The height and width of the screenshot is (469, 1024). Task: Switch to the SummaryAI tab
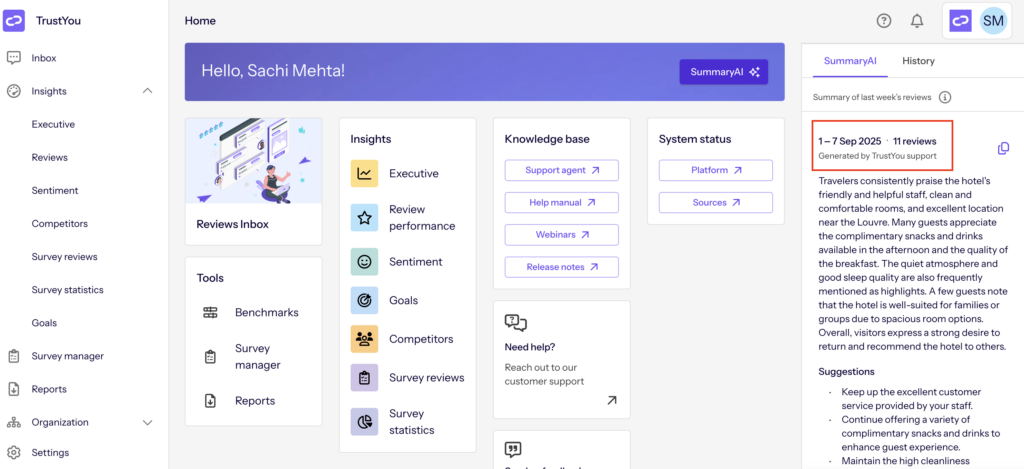[x=850, y=61]
